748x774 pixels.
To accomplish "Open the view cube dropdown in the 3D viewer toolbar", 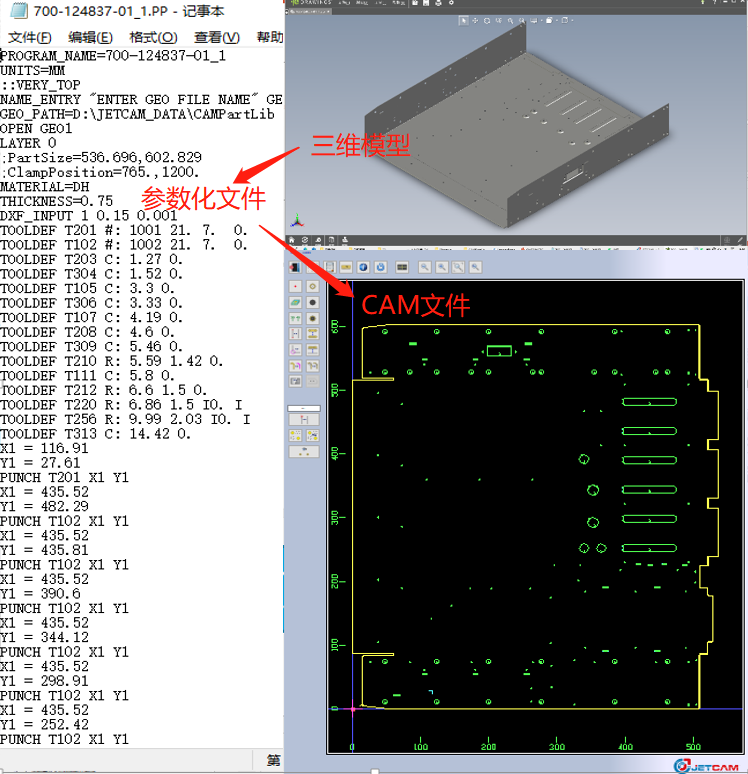I will 566,21.
